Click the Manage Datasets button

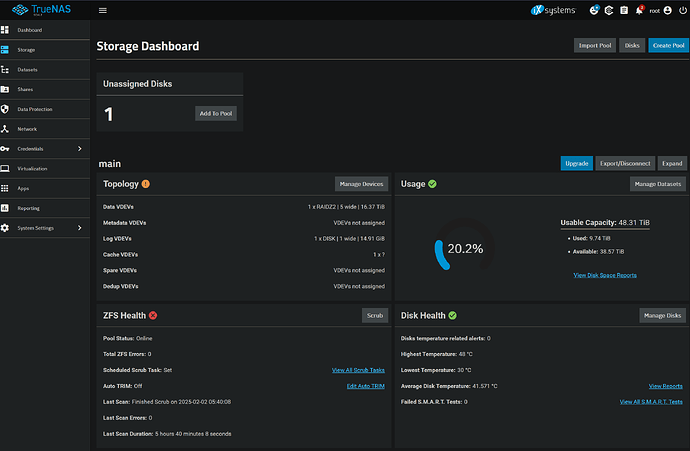(657, 184)
